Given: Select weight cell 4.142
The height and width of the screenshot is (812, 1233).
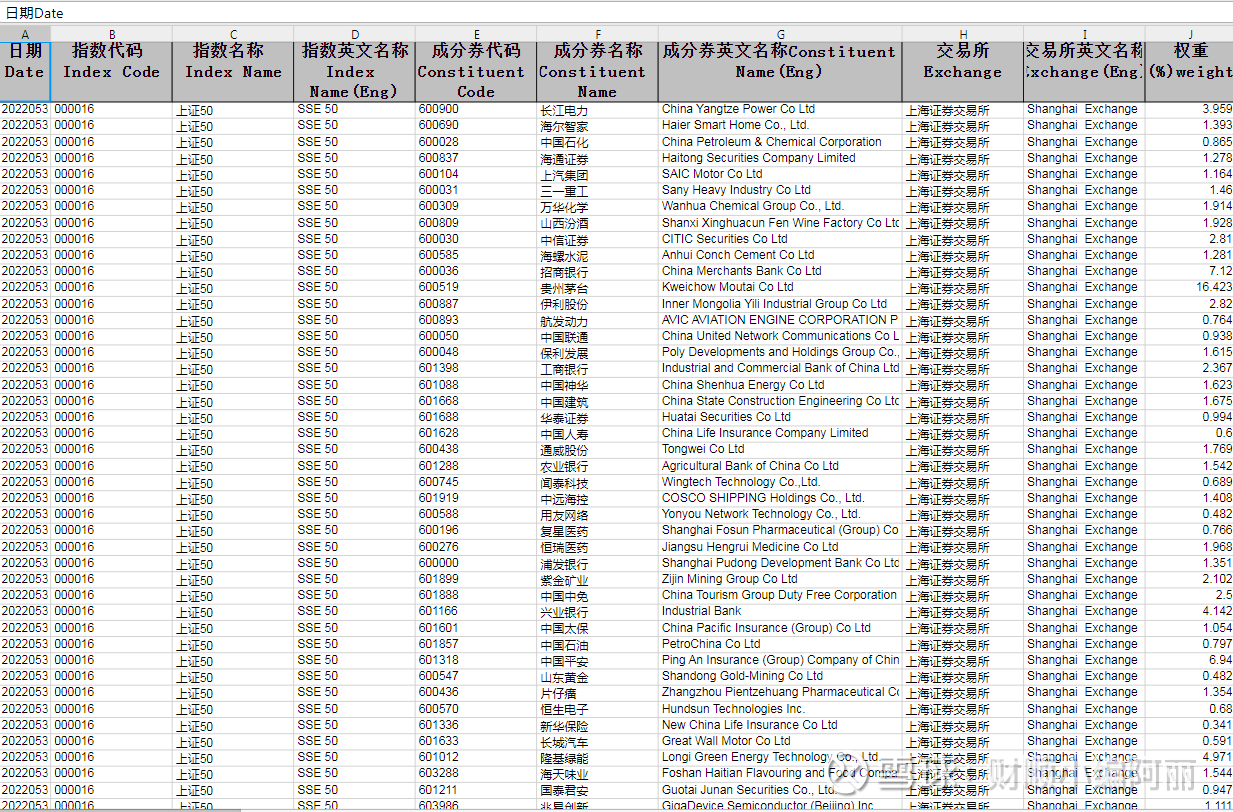Looking at the screenshot, I should click(1189, 611).
